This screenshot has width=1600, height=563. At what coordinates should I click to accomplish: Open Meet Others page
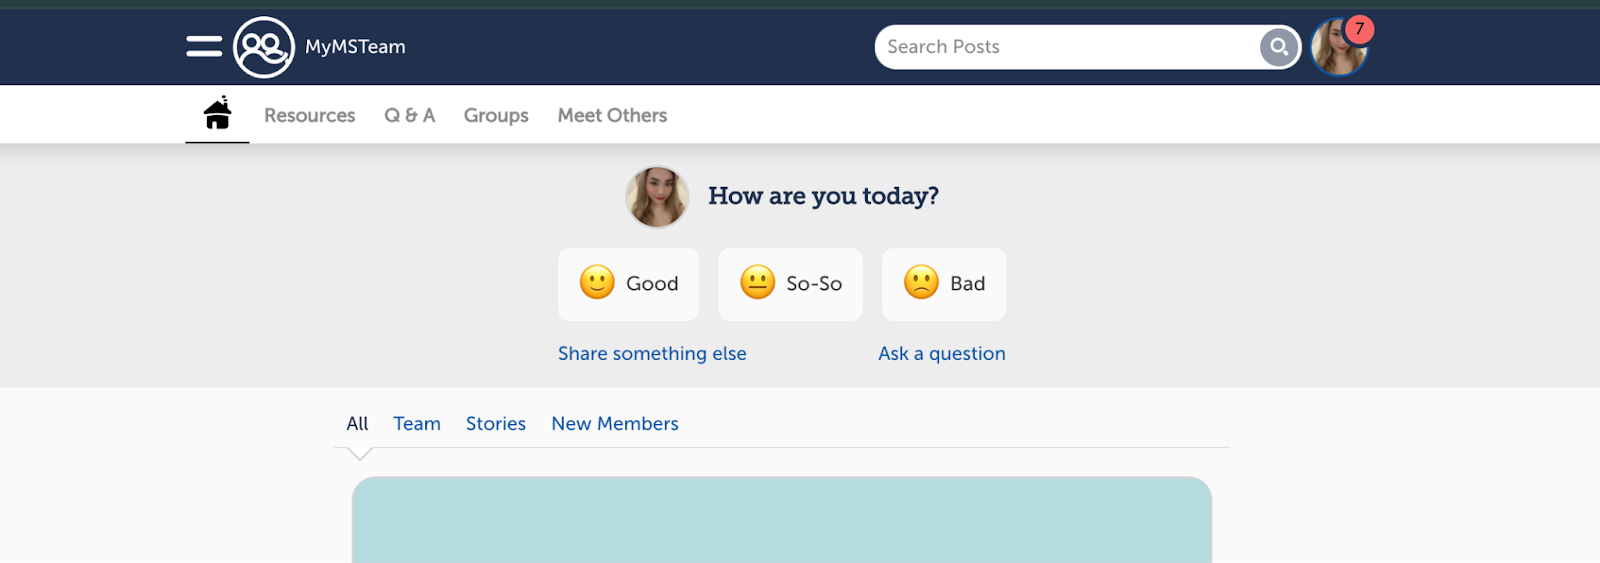612,115
